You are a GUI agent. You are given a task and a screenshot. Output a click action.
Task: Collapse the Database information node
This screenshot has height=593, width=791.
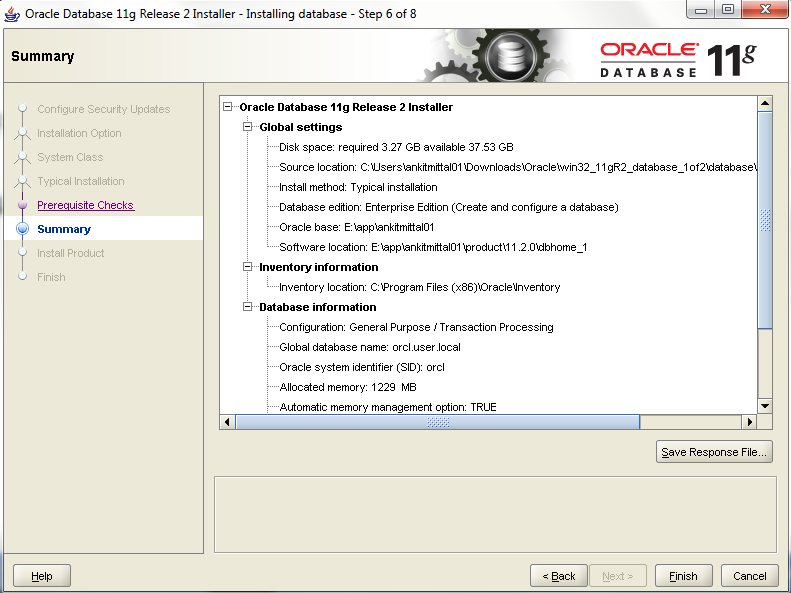click(x=247, y=307)
